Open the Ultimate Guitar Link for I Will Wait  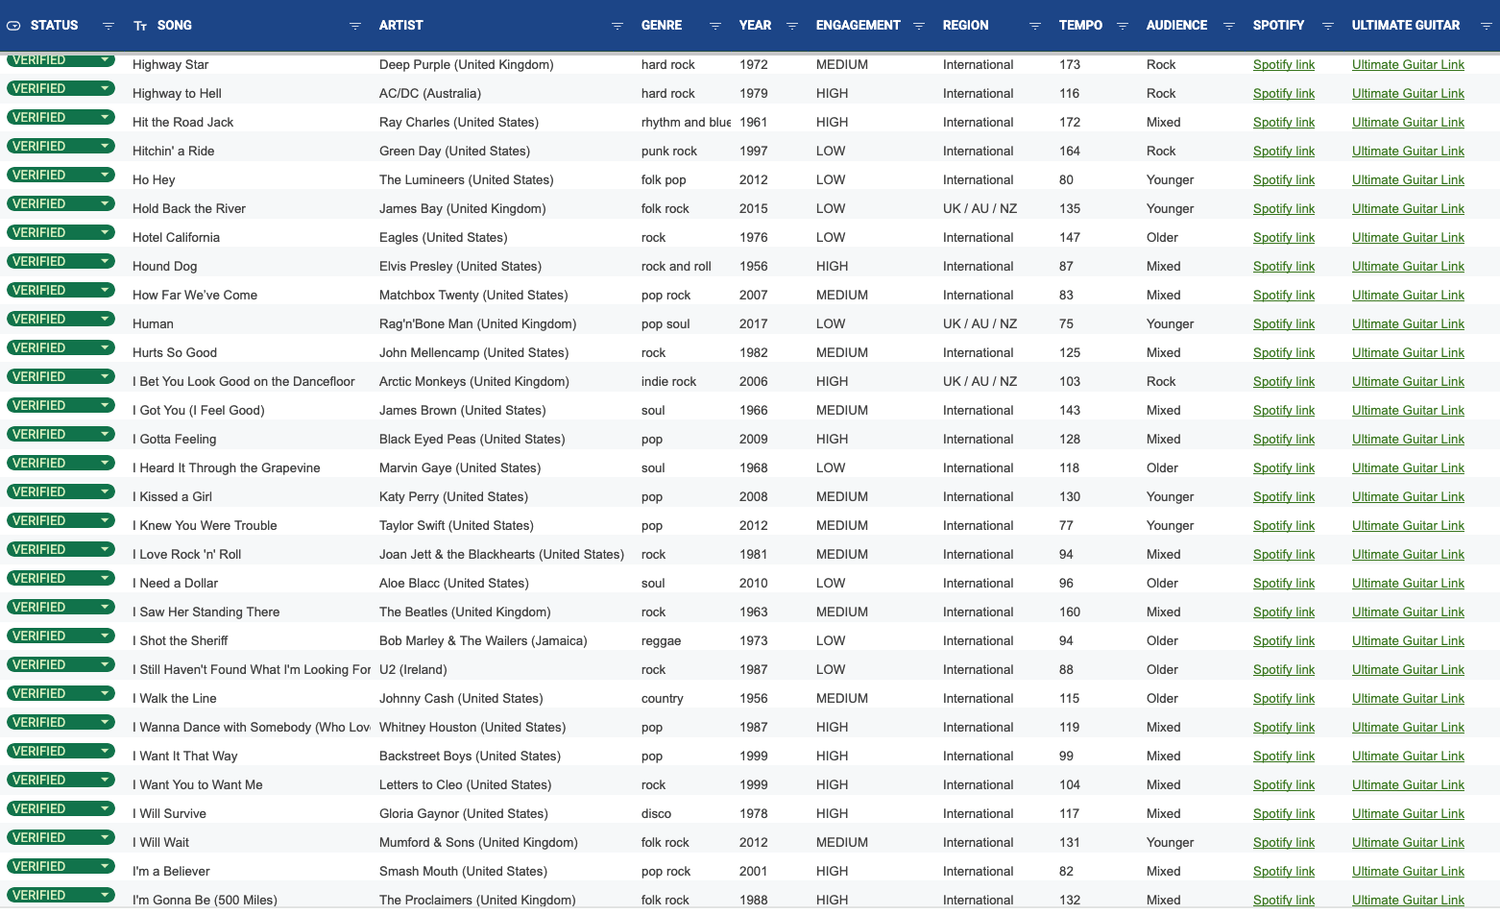(x=1408, y=843)
